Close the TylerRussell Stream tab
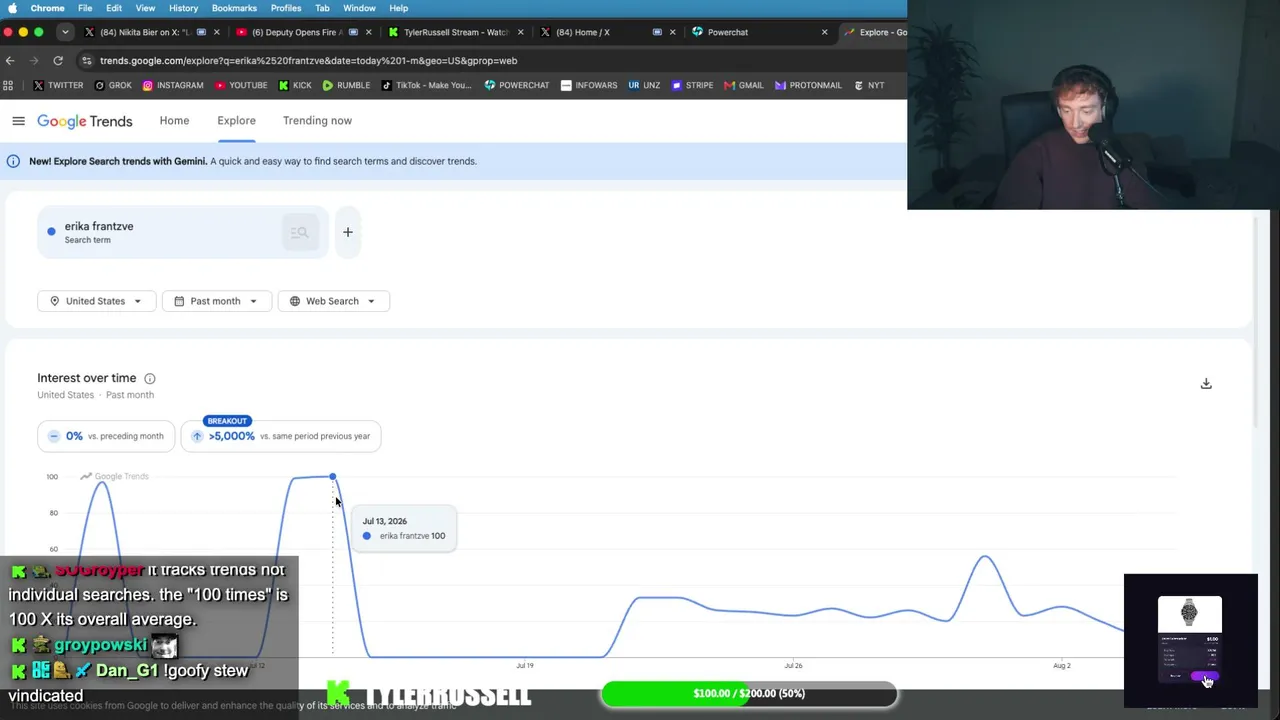Image resolution: width=1280 pixels, height=720 pixels. [520, 32]
